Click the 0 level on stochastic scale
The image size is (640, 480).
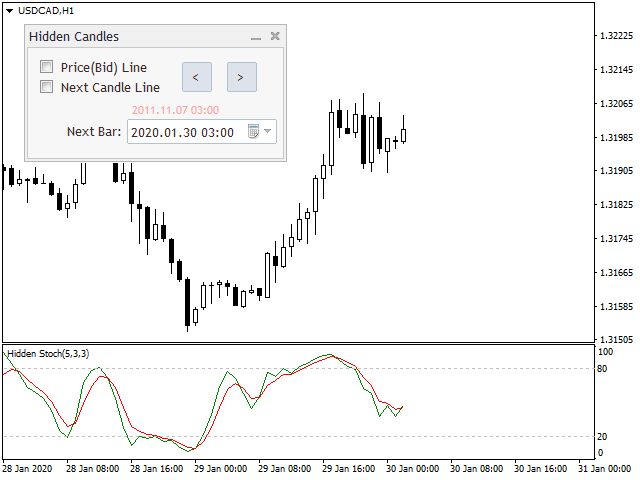coord(600,453)
